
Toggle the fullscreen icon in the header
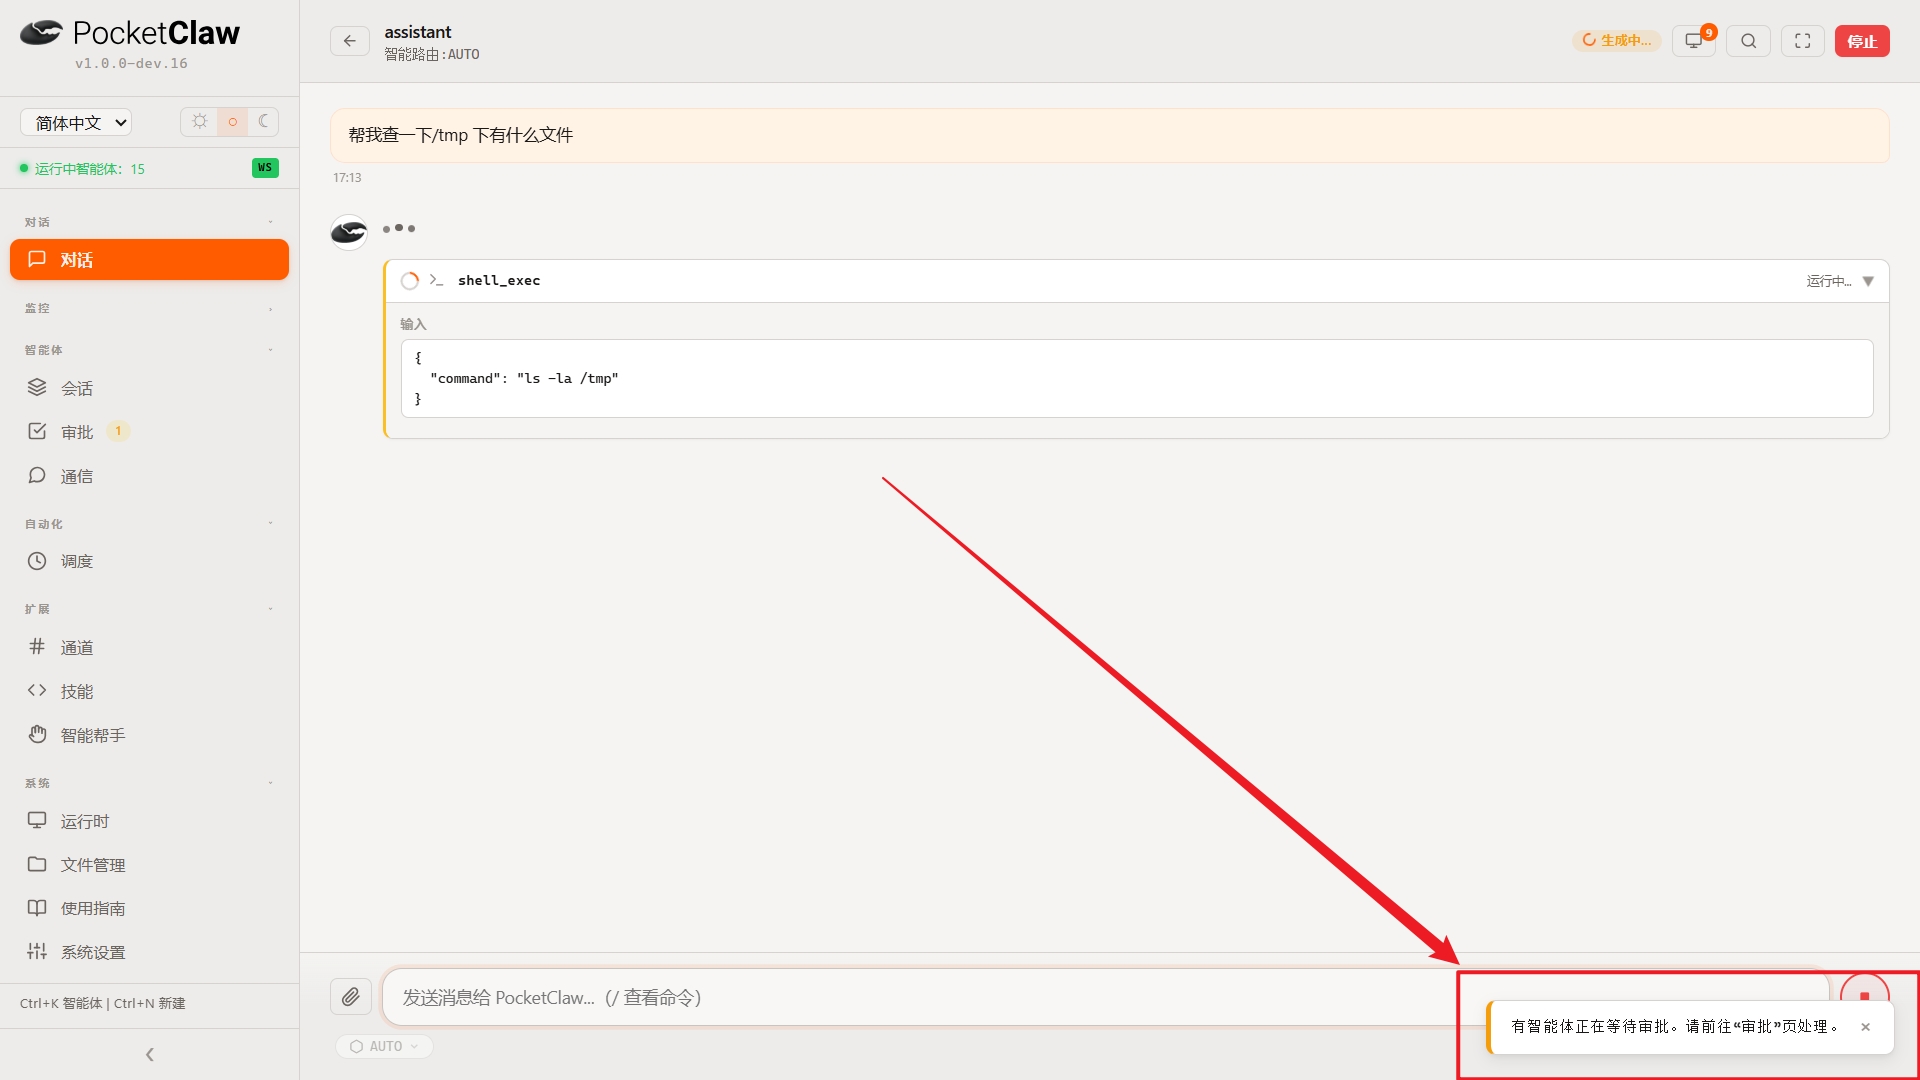coord(1803,41)
